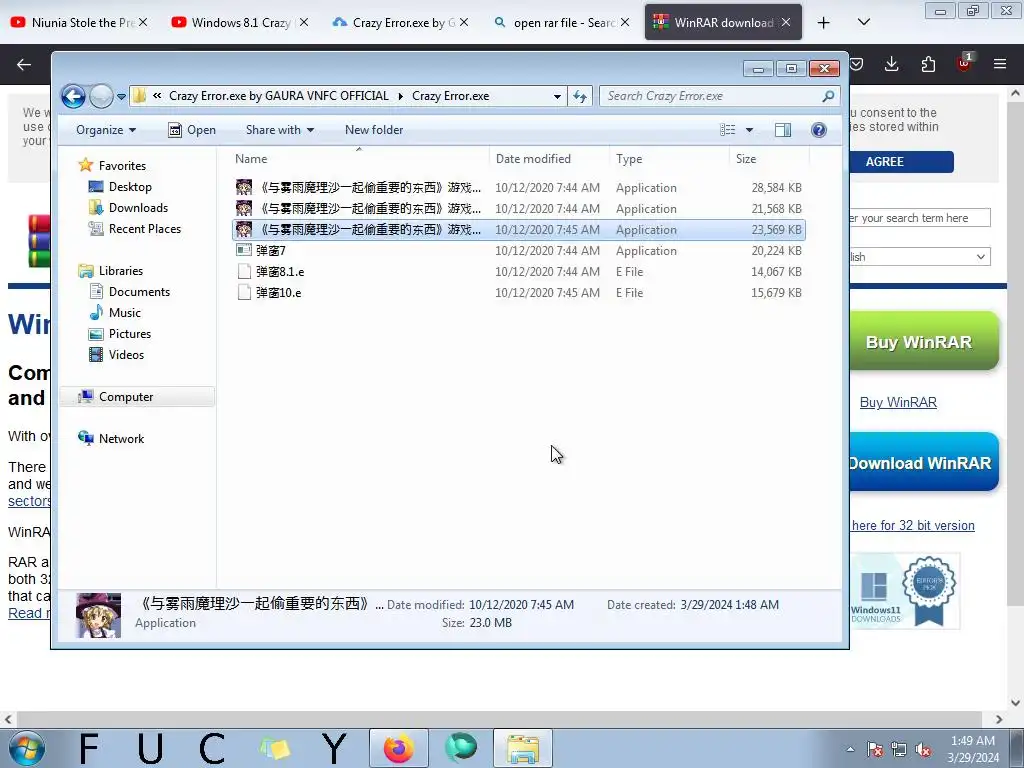Click the green Buy WinRAR button
This screenshot has width=1024, height=768.
click(x=923, y=342)
